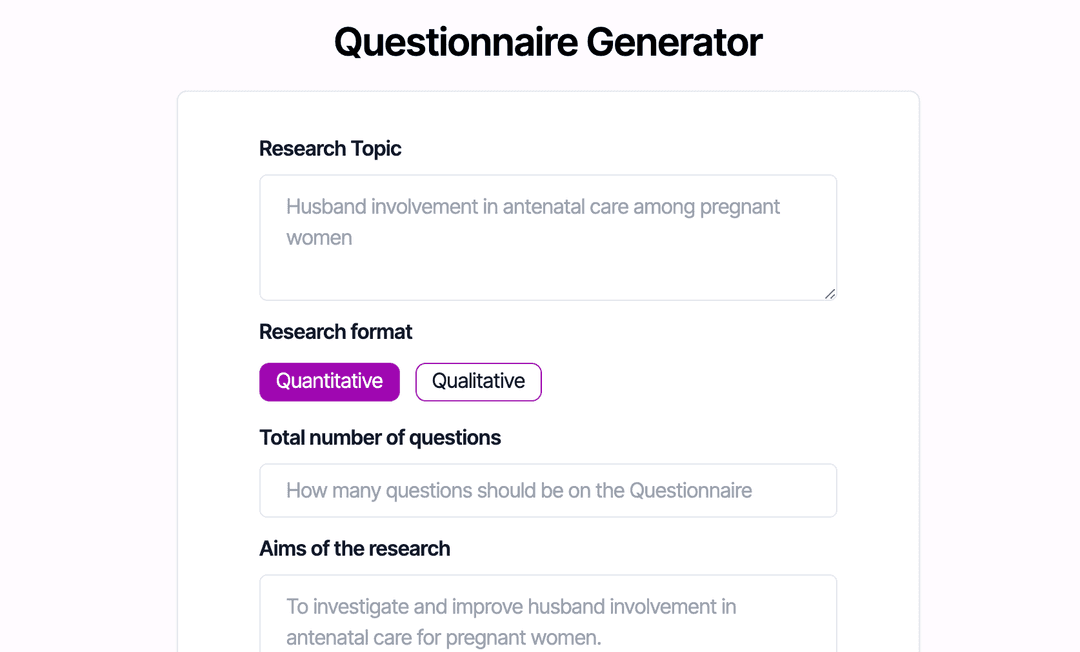Click the total number of questions field
The image size is (1080, 652).
(547, 491)
